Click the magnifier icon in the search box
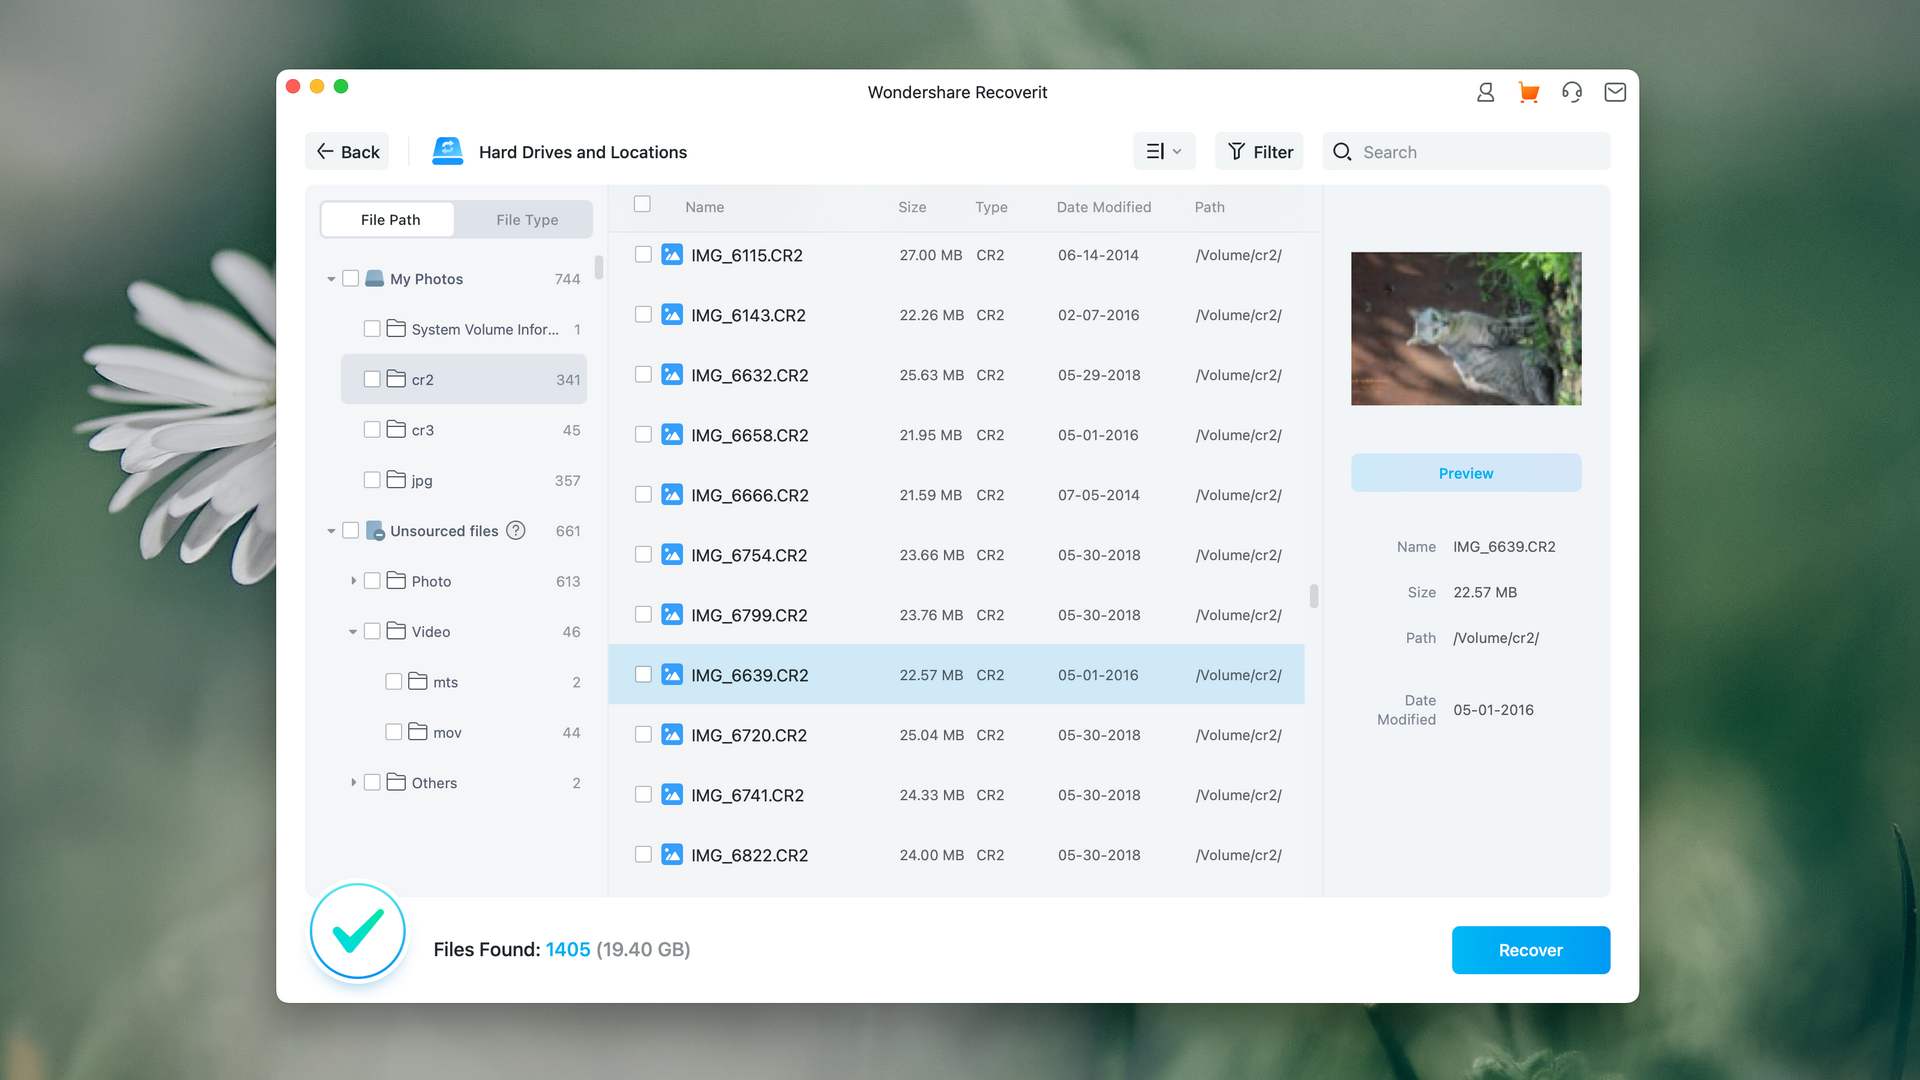This screenshot has width=1920, height=1080. pyautogui.click(x=1342, y=152)
